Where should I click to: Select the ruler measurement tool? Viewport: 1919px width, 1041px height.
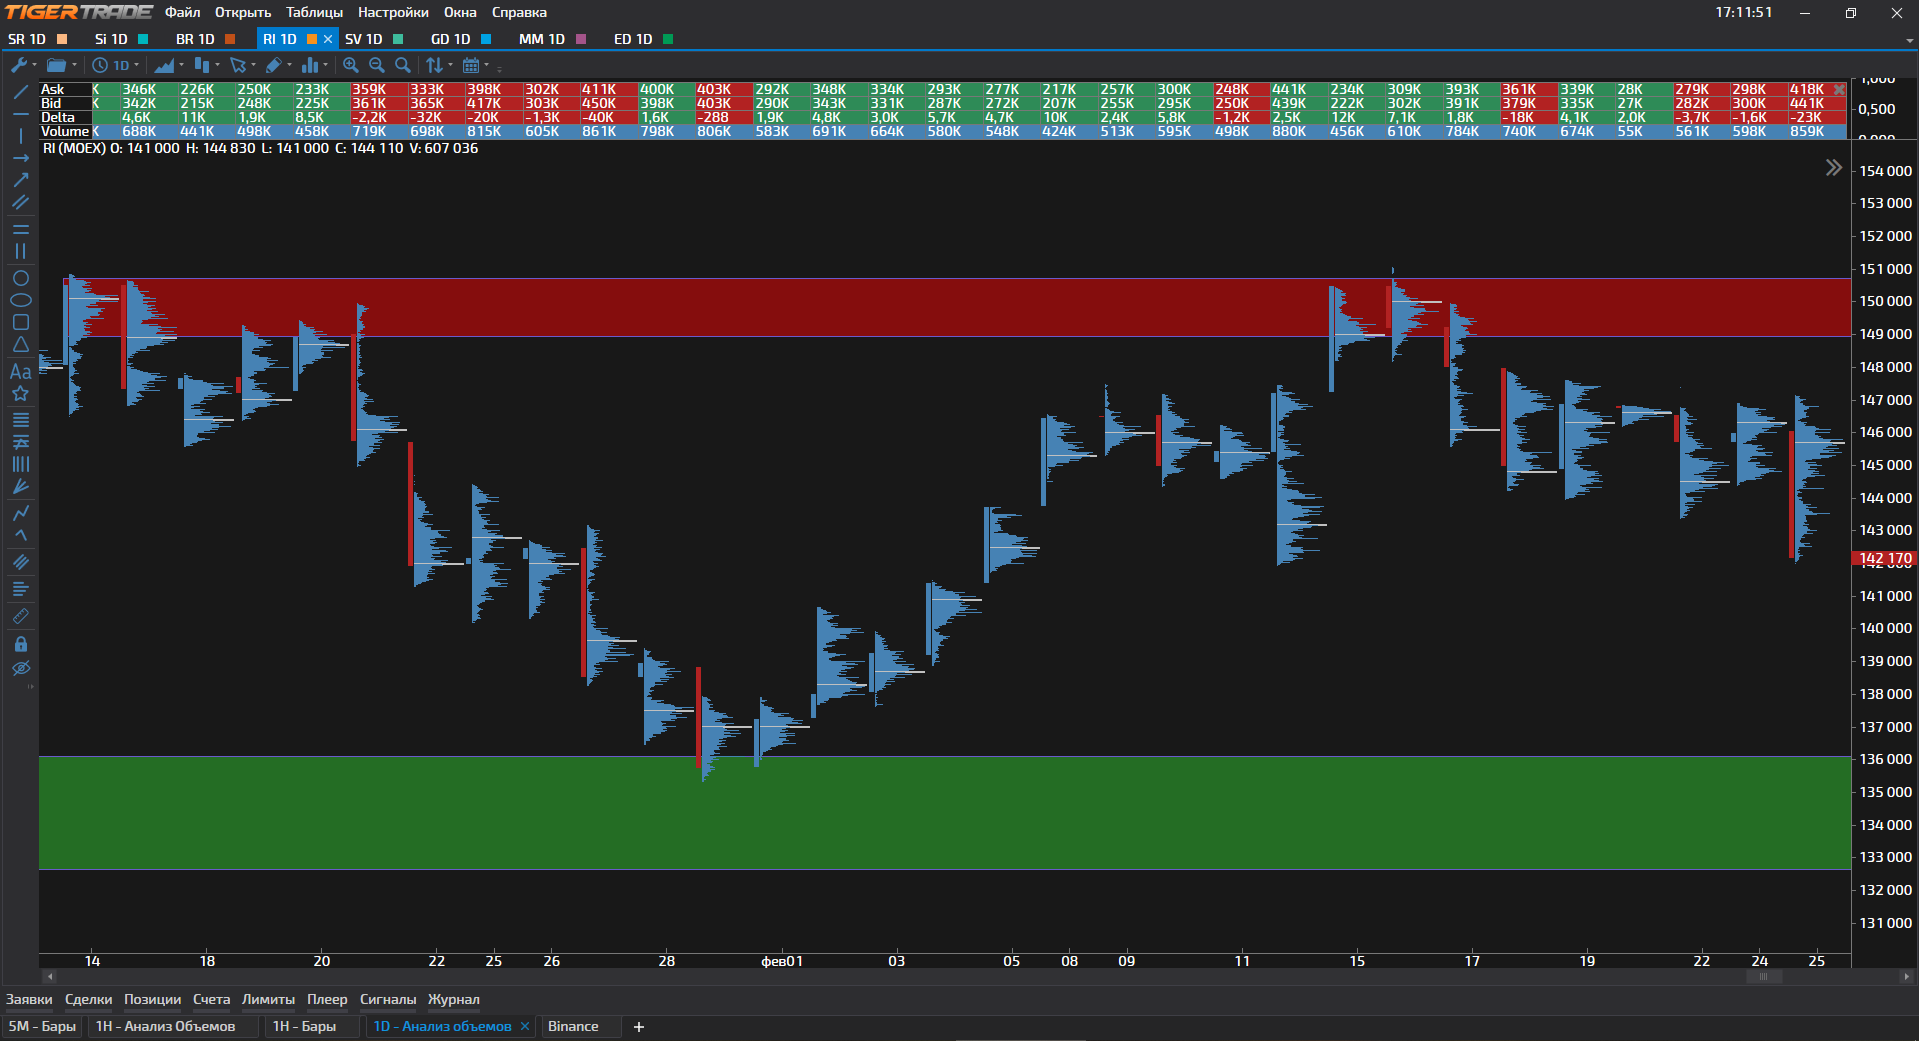point(20,617)
